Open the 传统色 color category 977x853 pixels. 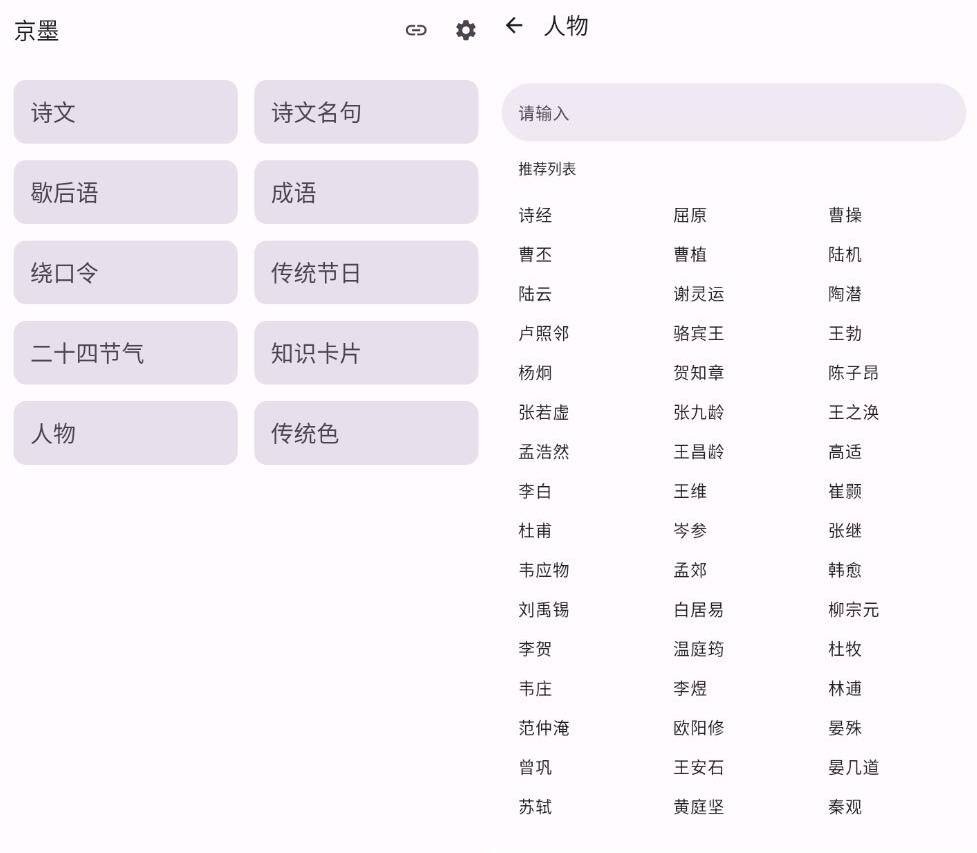click(x=366, y=433)
